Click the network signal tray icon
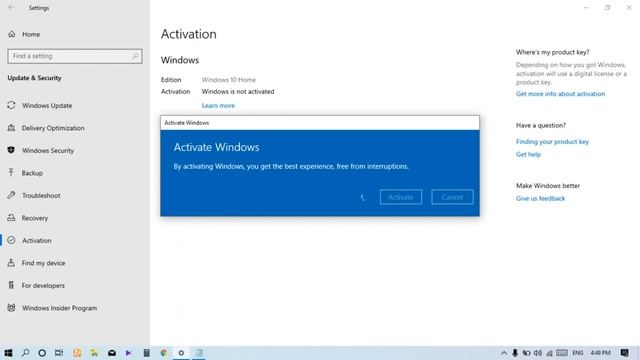The height and width of the screenshot is (360, 640). coord(549,353)
